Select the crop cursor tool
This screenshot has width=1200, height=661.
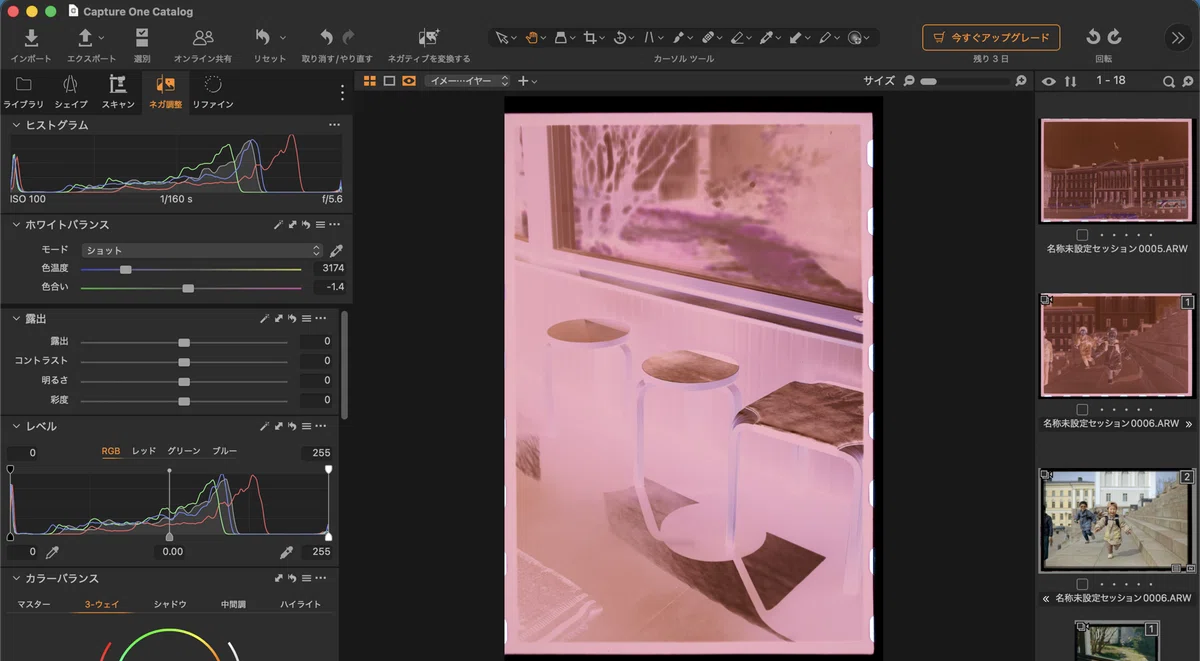tap(590, 38)
